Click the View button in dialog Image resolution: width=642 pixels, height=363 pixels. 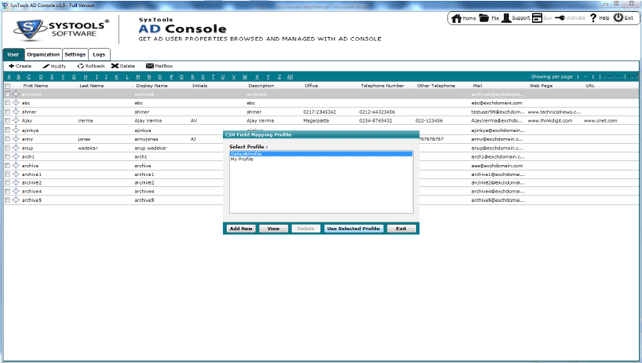point(274,228)
